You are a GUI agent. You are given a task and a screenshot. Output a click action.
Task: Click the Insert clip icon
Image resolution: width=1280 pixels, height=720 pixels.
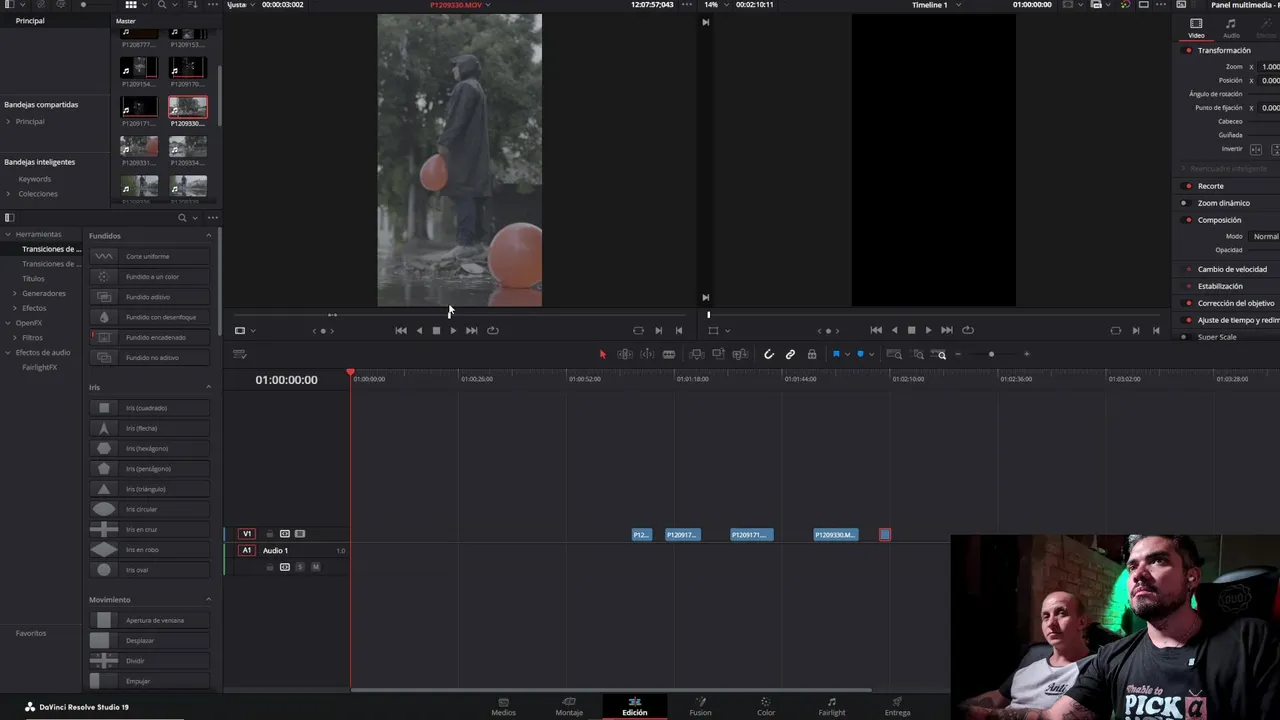point(697,354)
